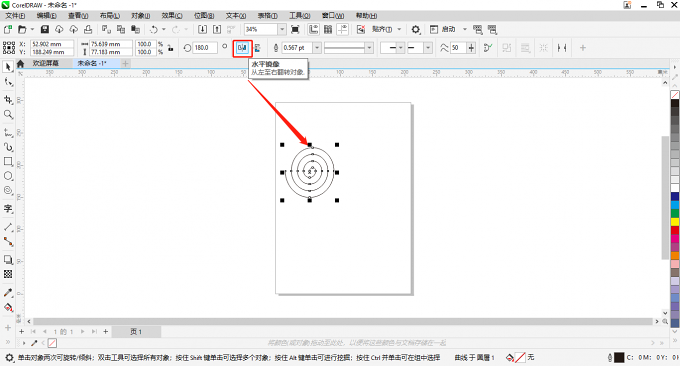
Task: Expand the 启动 launch dropdown arrow
Action: (x=464, y=29)
